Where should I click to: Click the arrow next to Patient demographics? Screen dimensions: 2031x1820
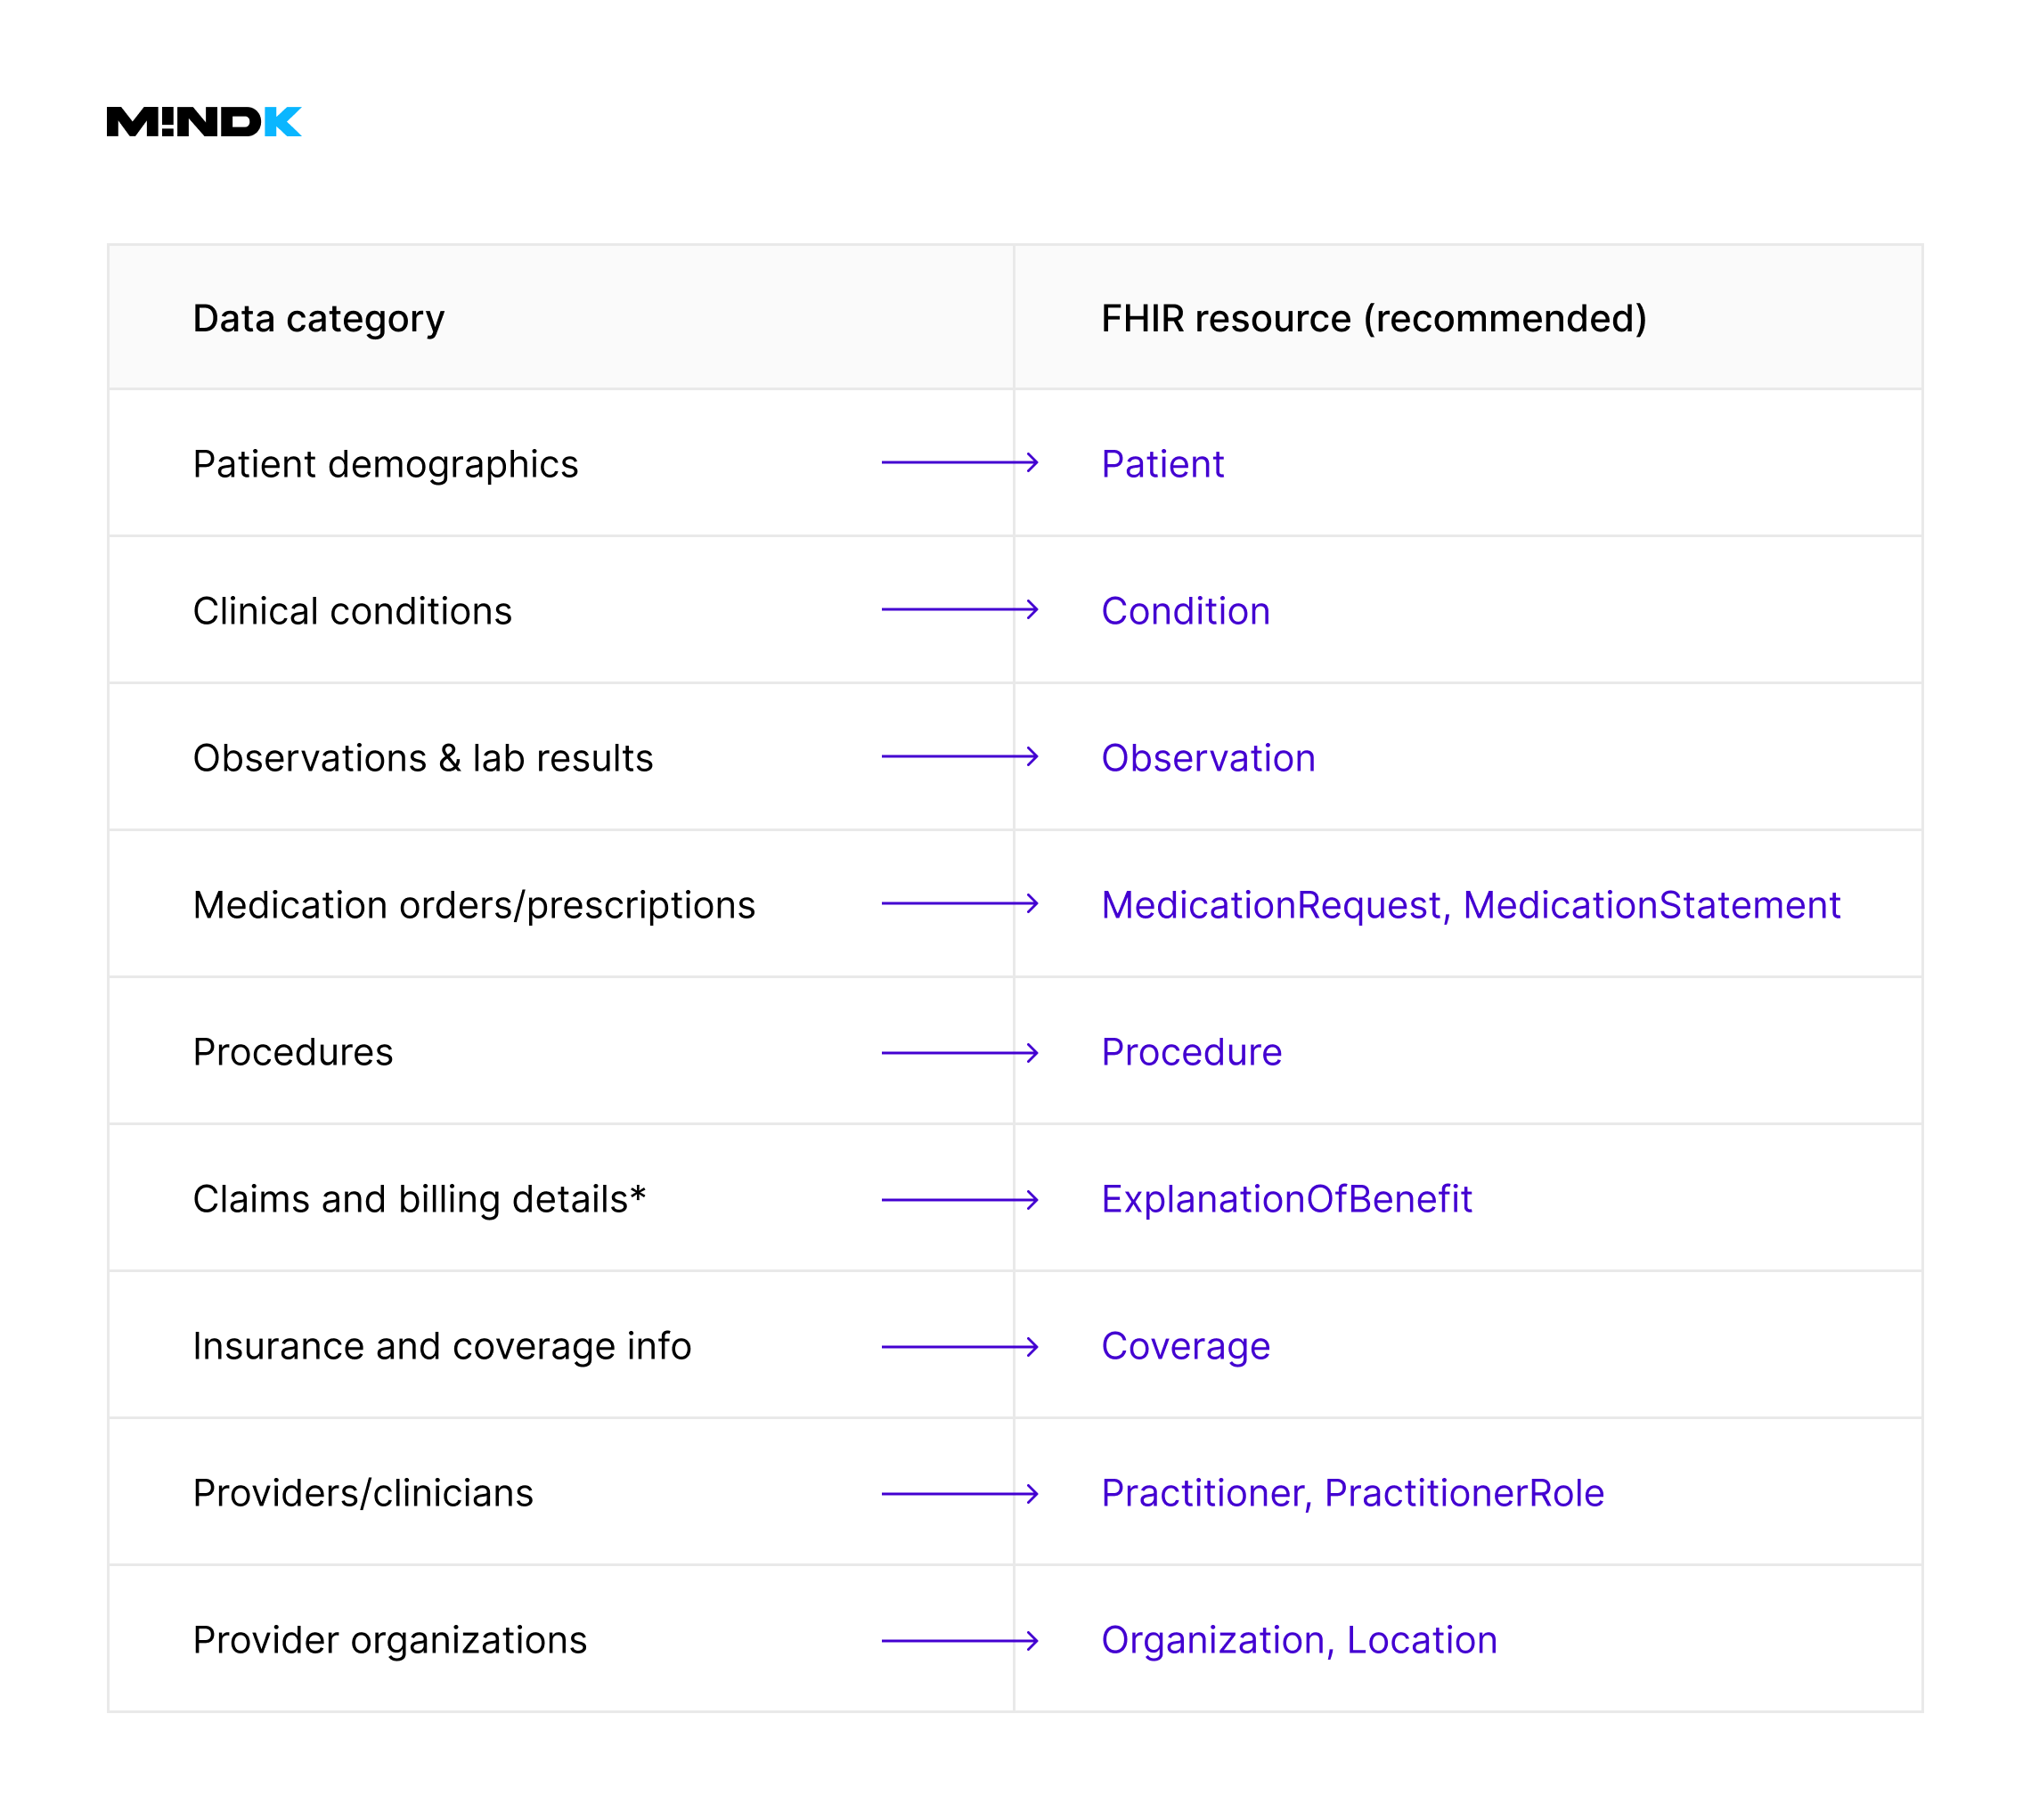pyautogui.click(x=959, y=462)
